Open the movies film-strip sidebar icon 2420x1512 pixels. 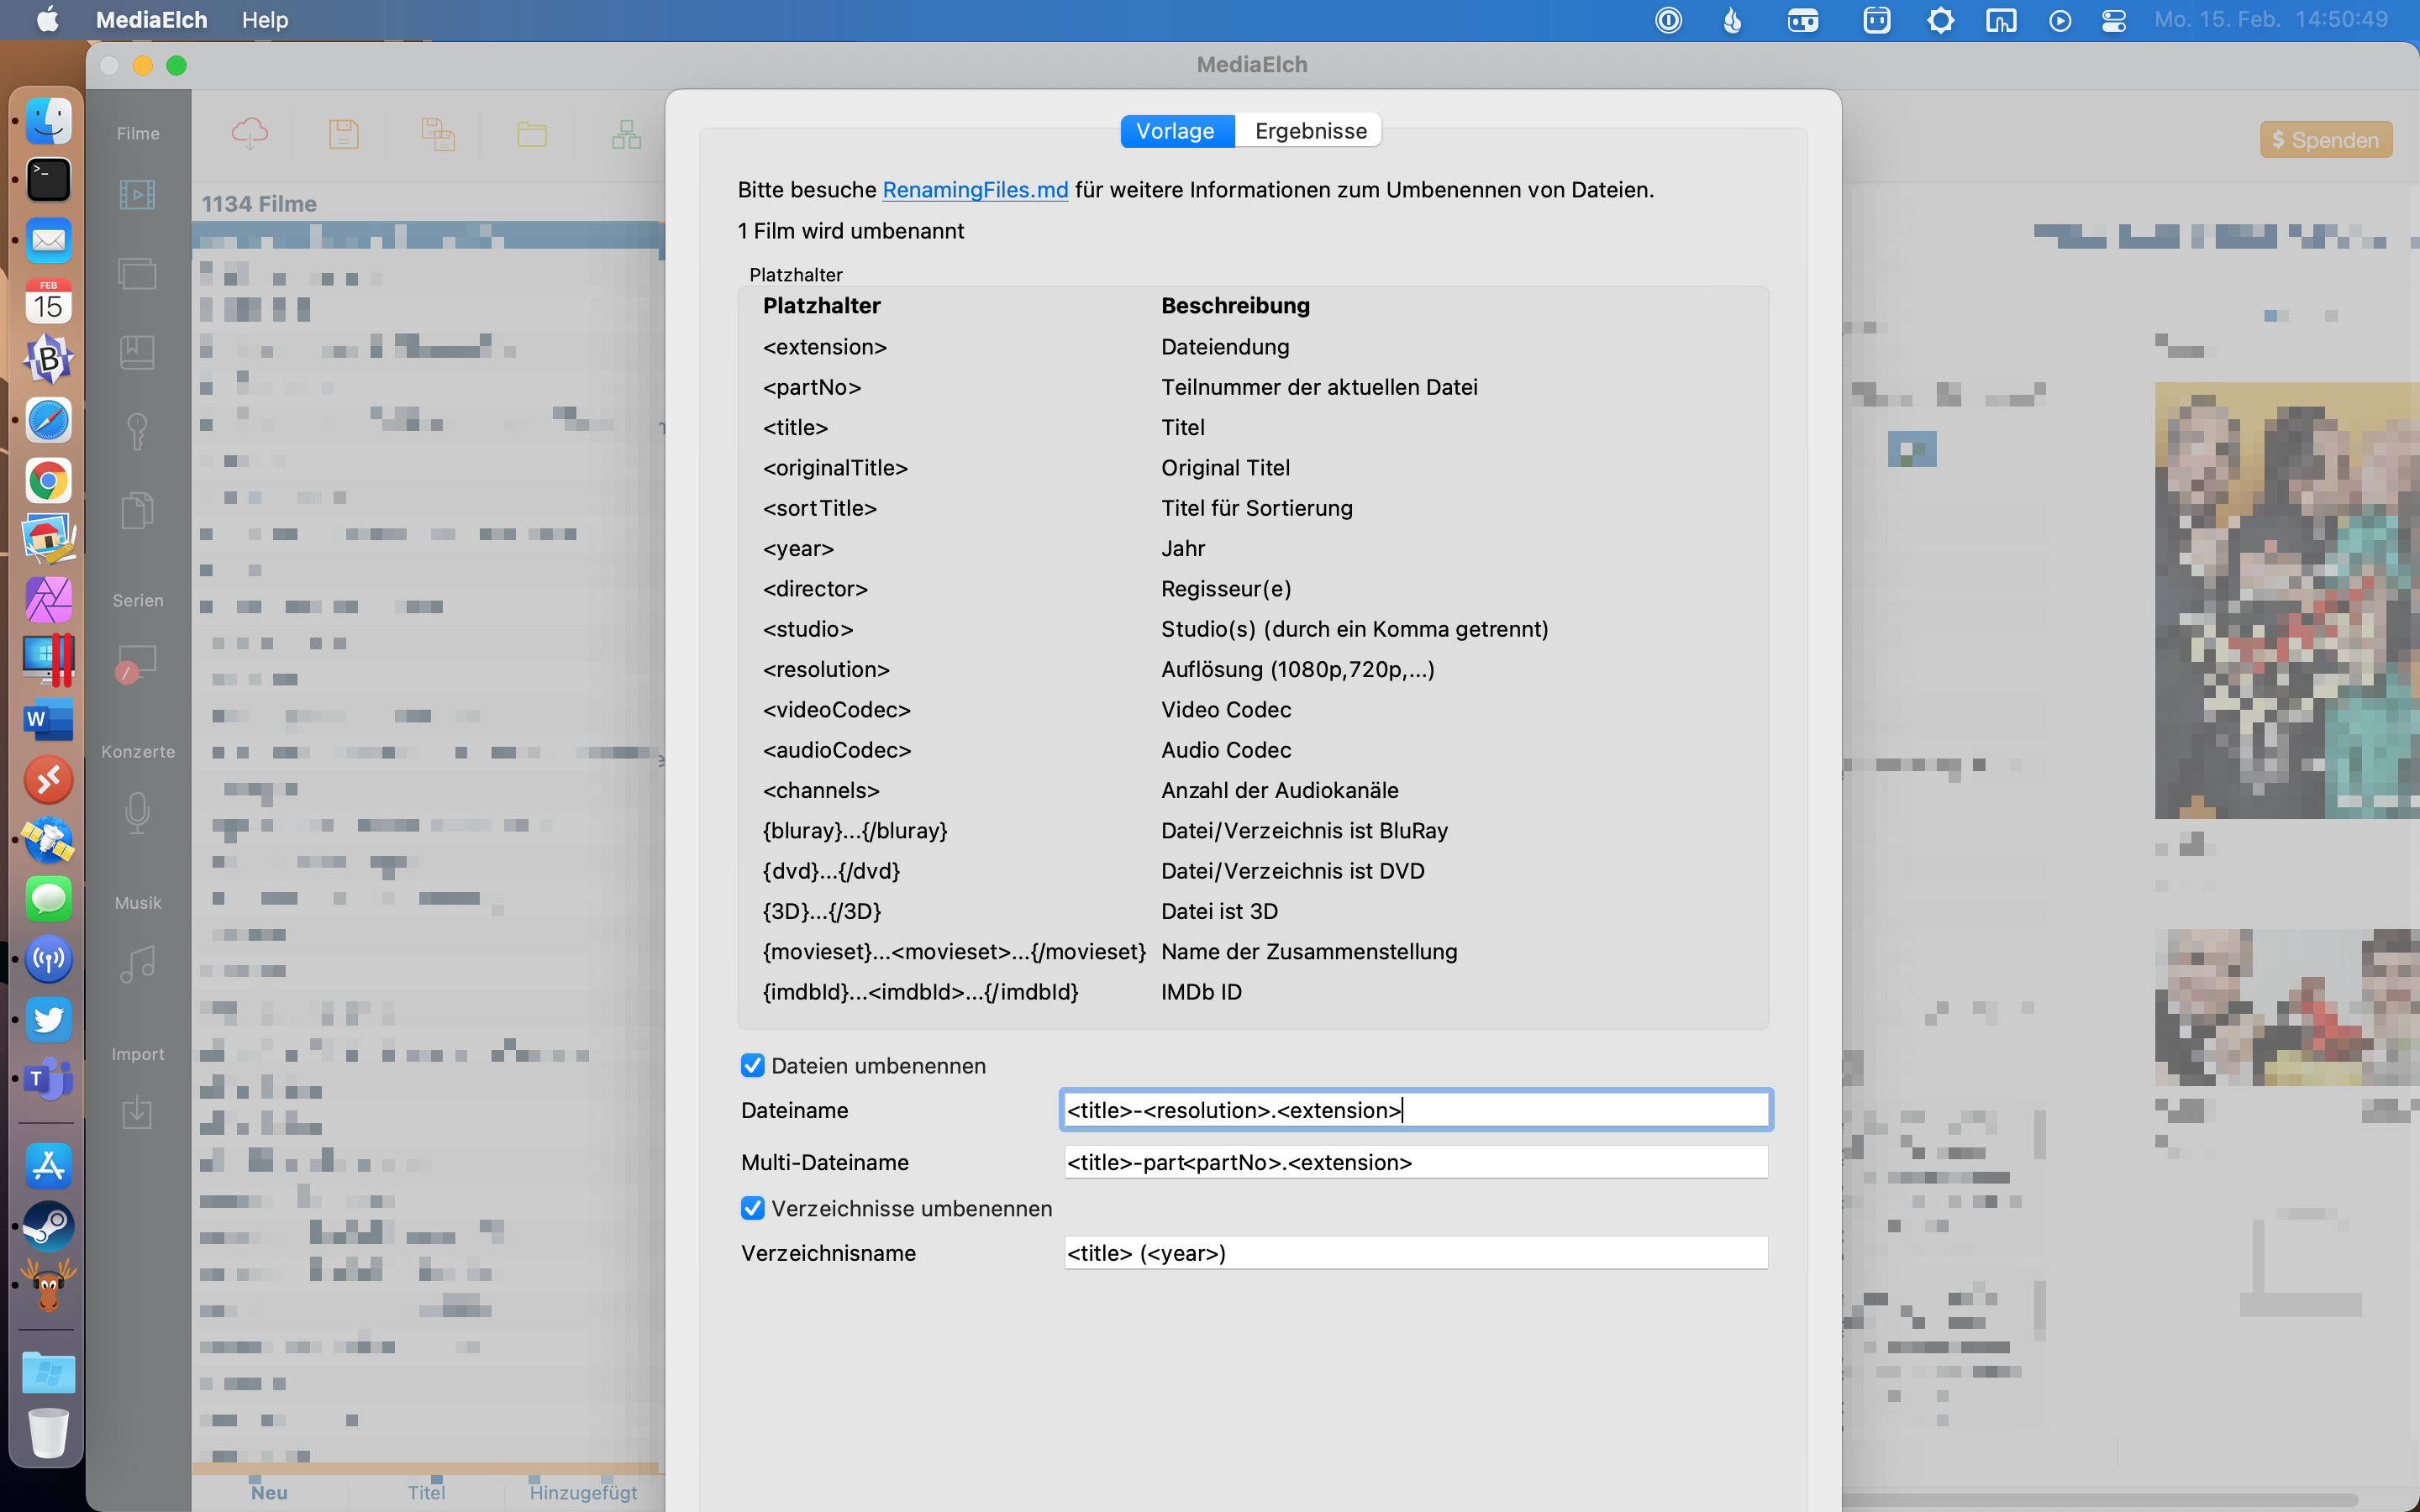(x=137, y=194)
